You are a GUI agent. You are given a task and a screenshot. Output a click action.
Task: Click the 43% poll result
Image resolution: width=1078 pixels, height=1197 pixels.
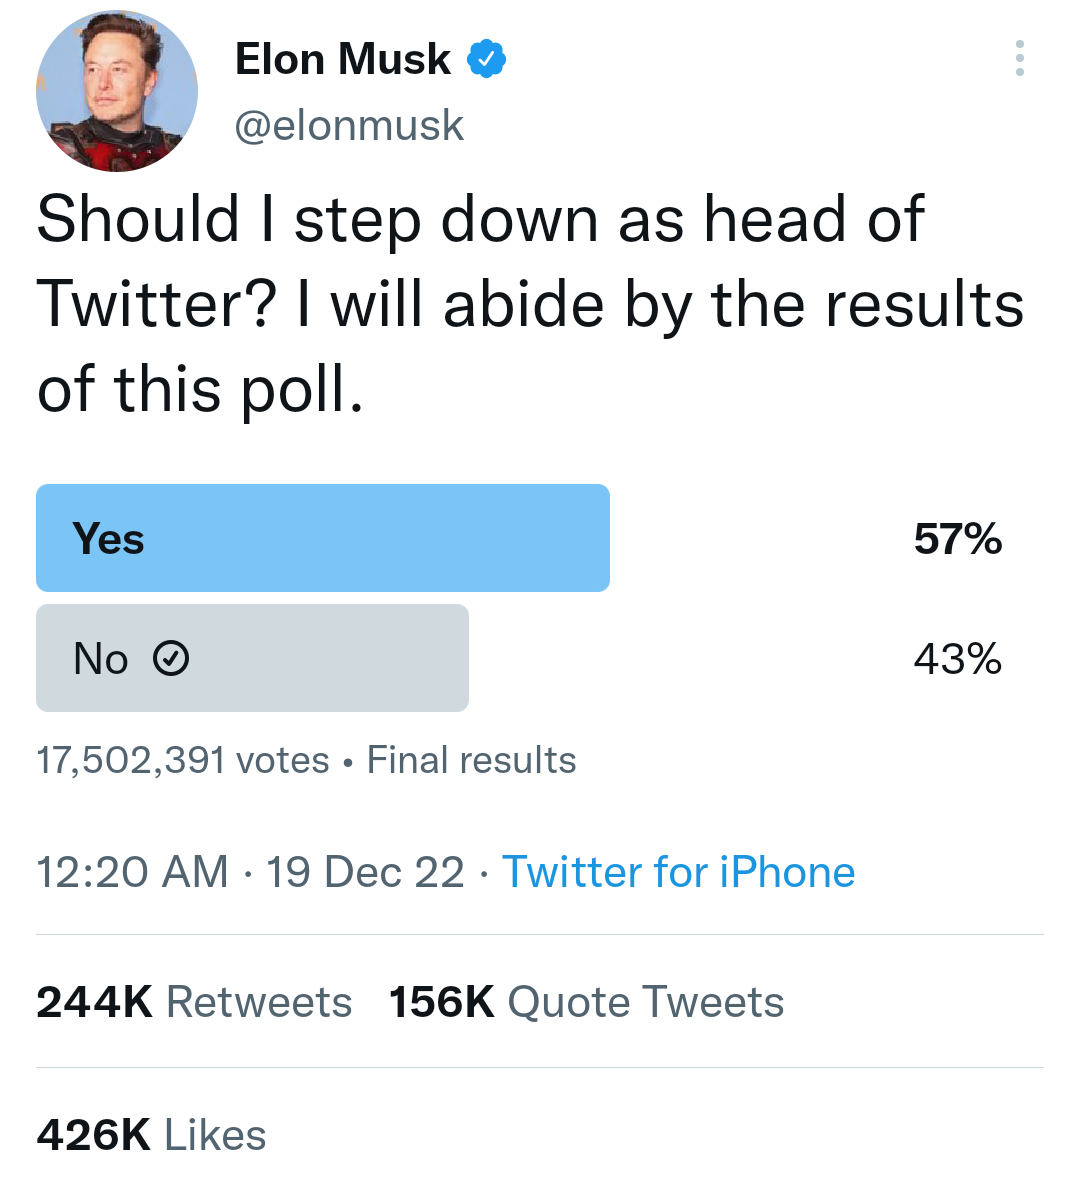pos(957,659)
